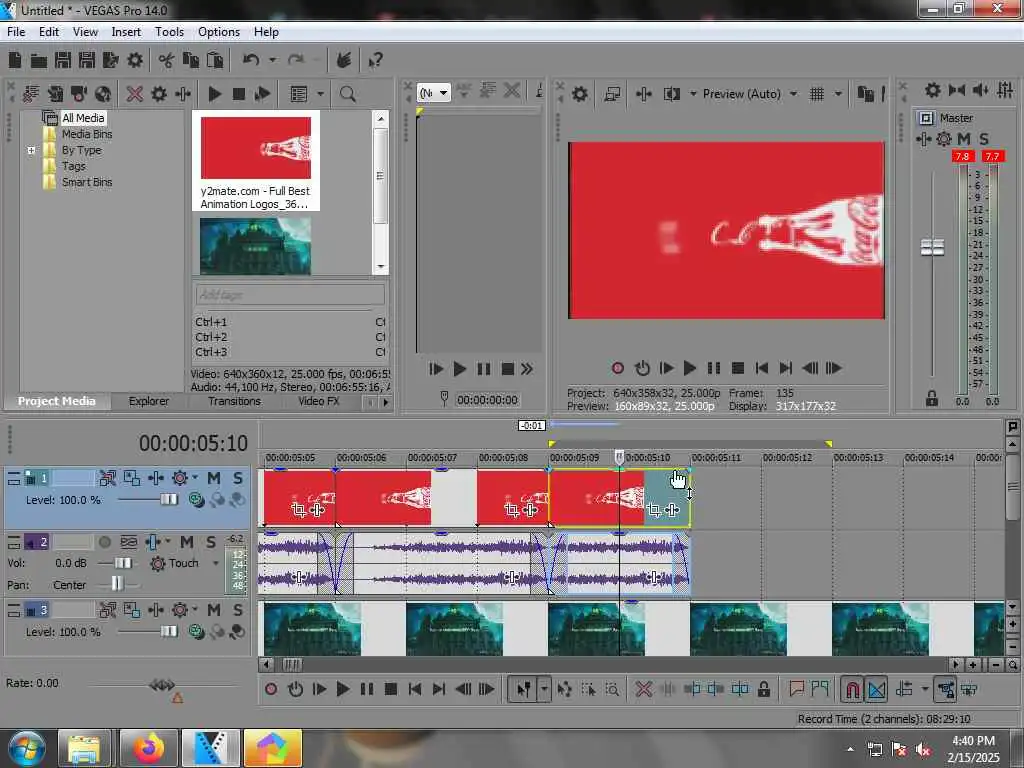The height and width of the screenshot is (768, 1024).
Task: Search media with magnifier icon
Action: [347, 94]
